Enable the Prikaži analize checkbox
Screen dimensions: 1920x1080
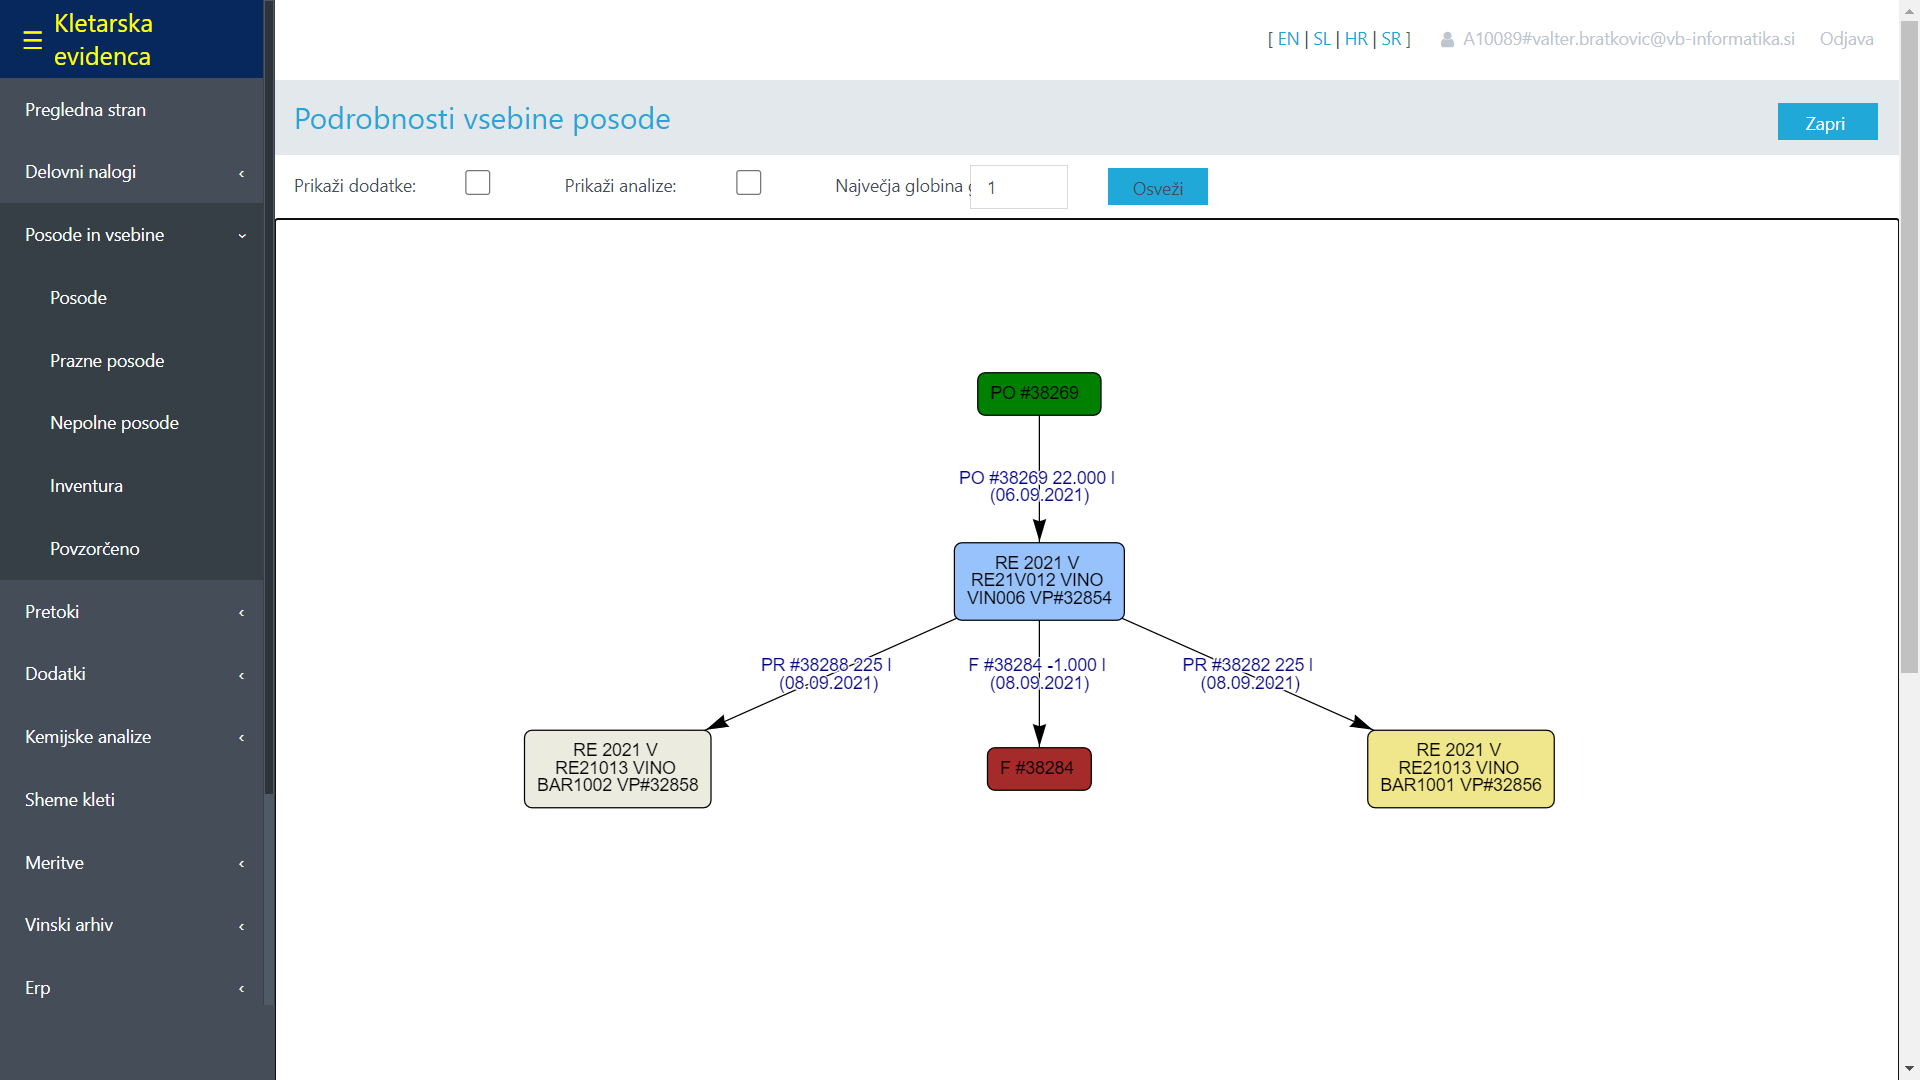[x=749, y=183]
